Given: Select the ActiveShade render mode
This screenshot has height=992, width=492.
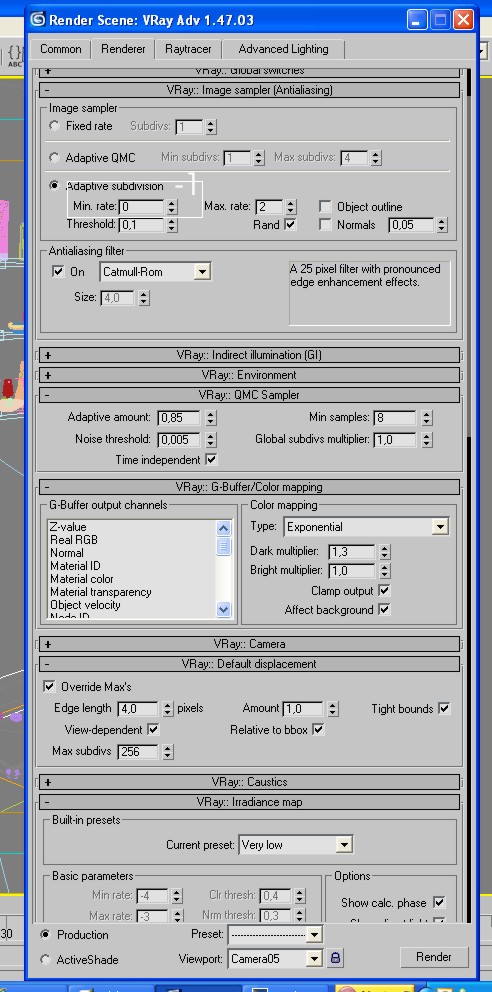Looking at the screenshot, I should click(45, 960).
